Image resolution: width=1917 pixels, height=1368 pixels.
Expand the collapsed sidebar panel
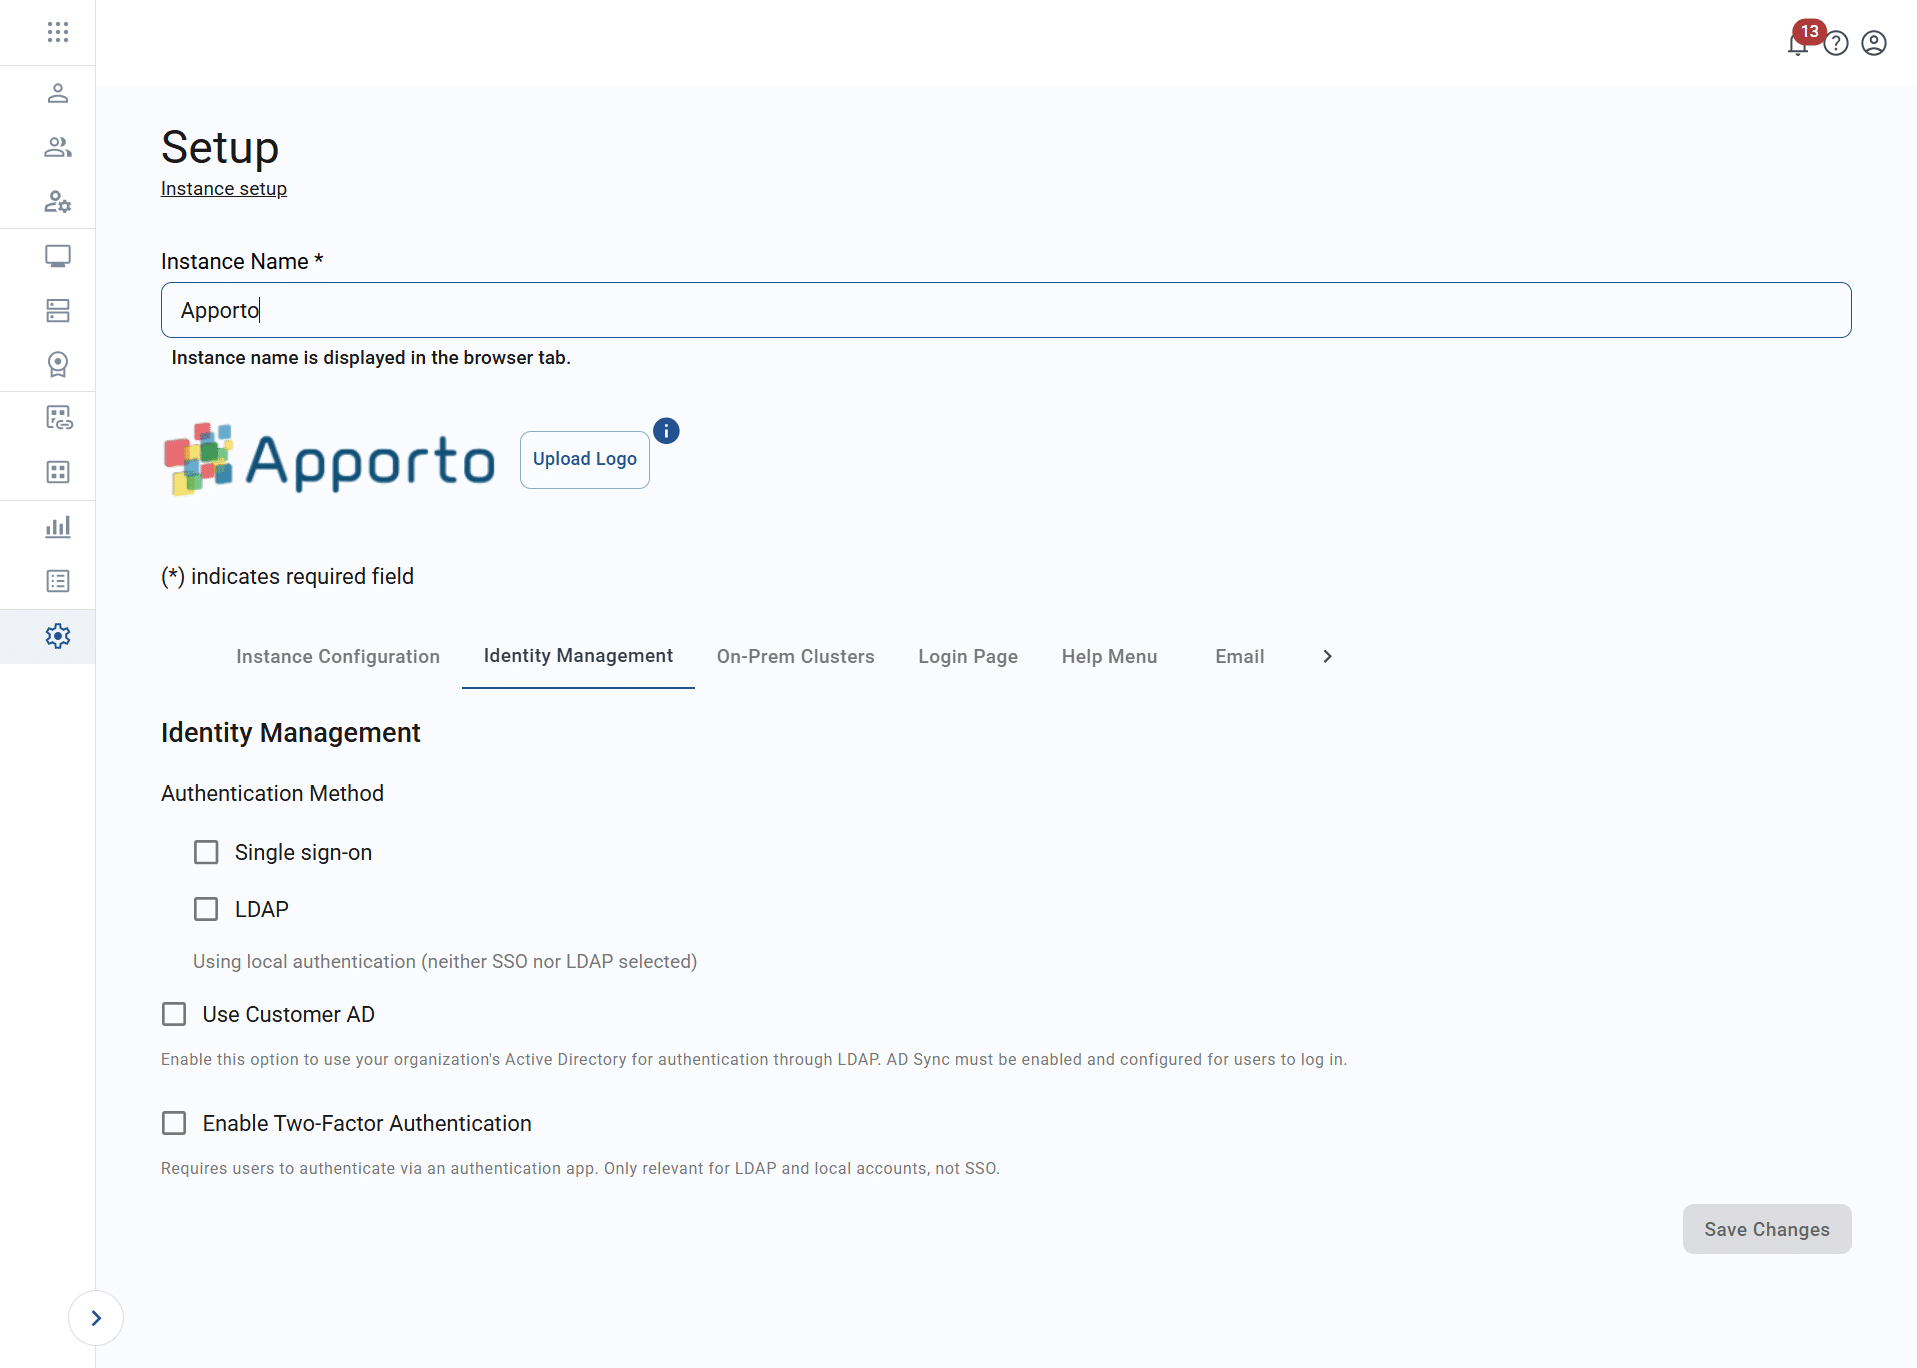point(96,1317)
